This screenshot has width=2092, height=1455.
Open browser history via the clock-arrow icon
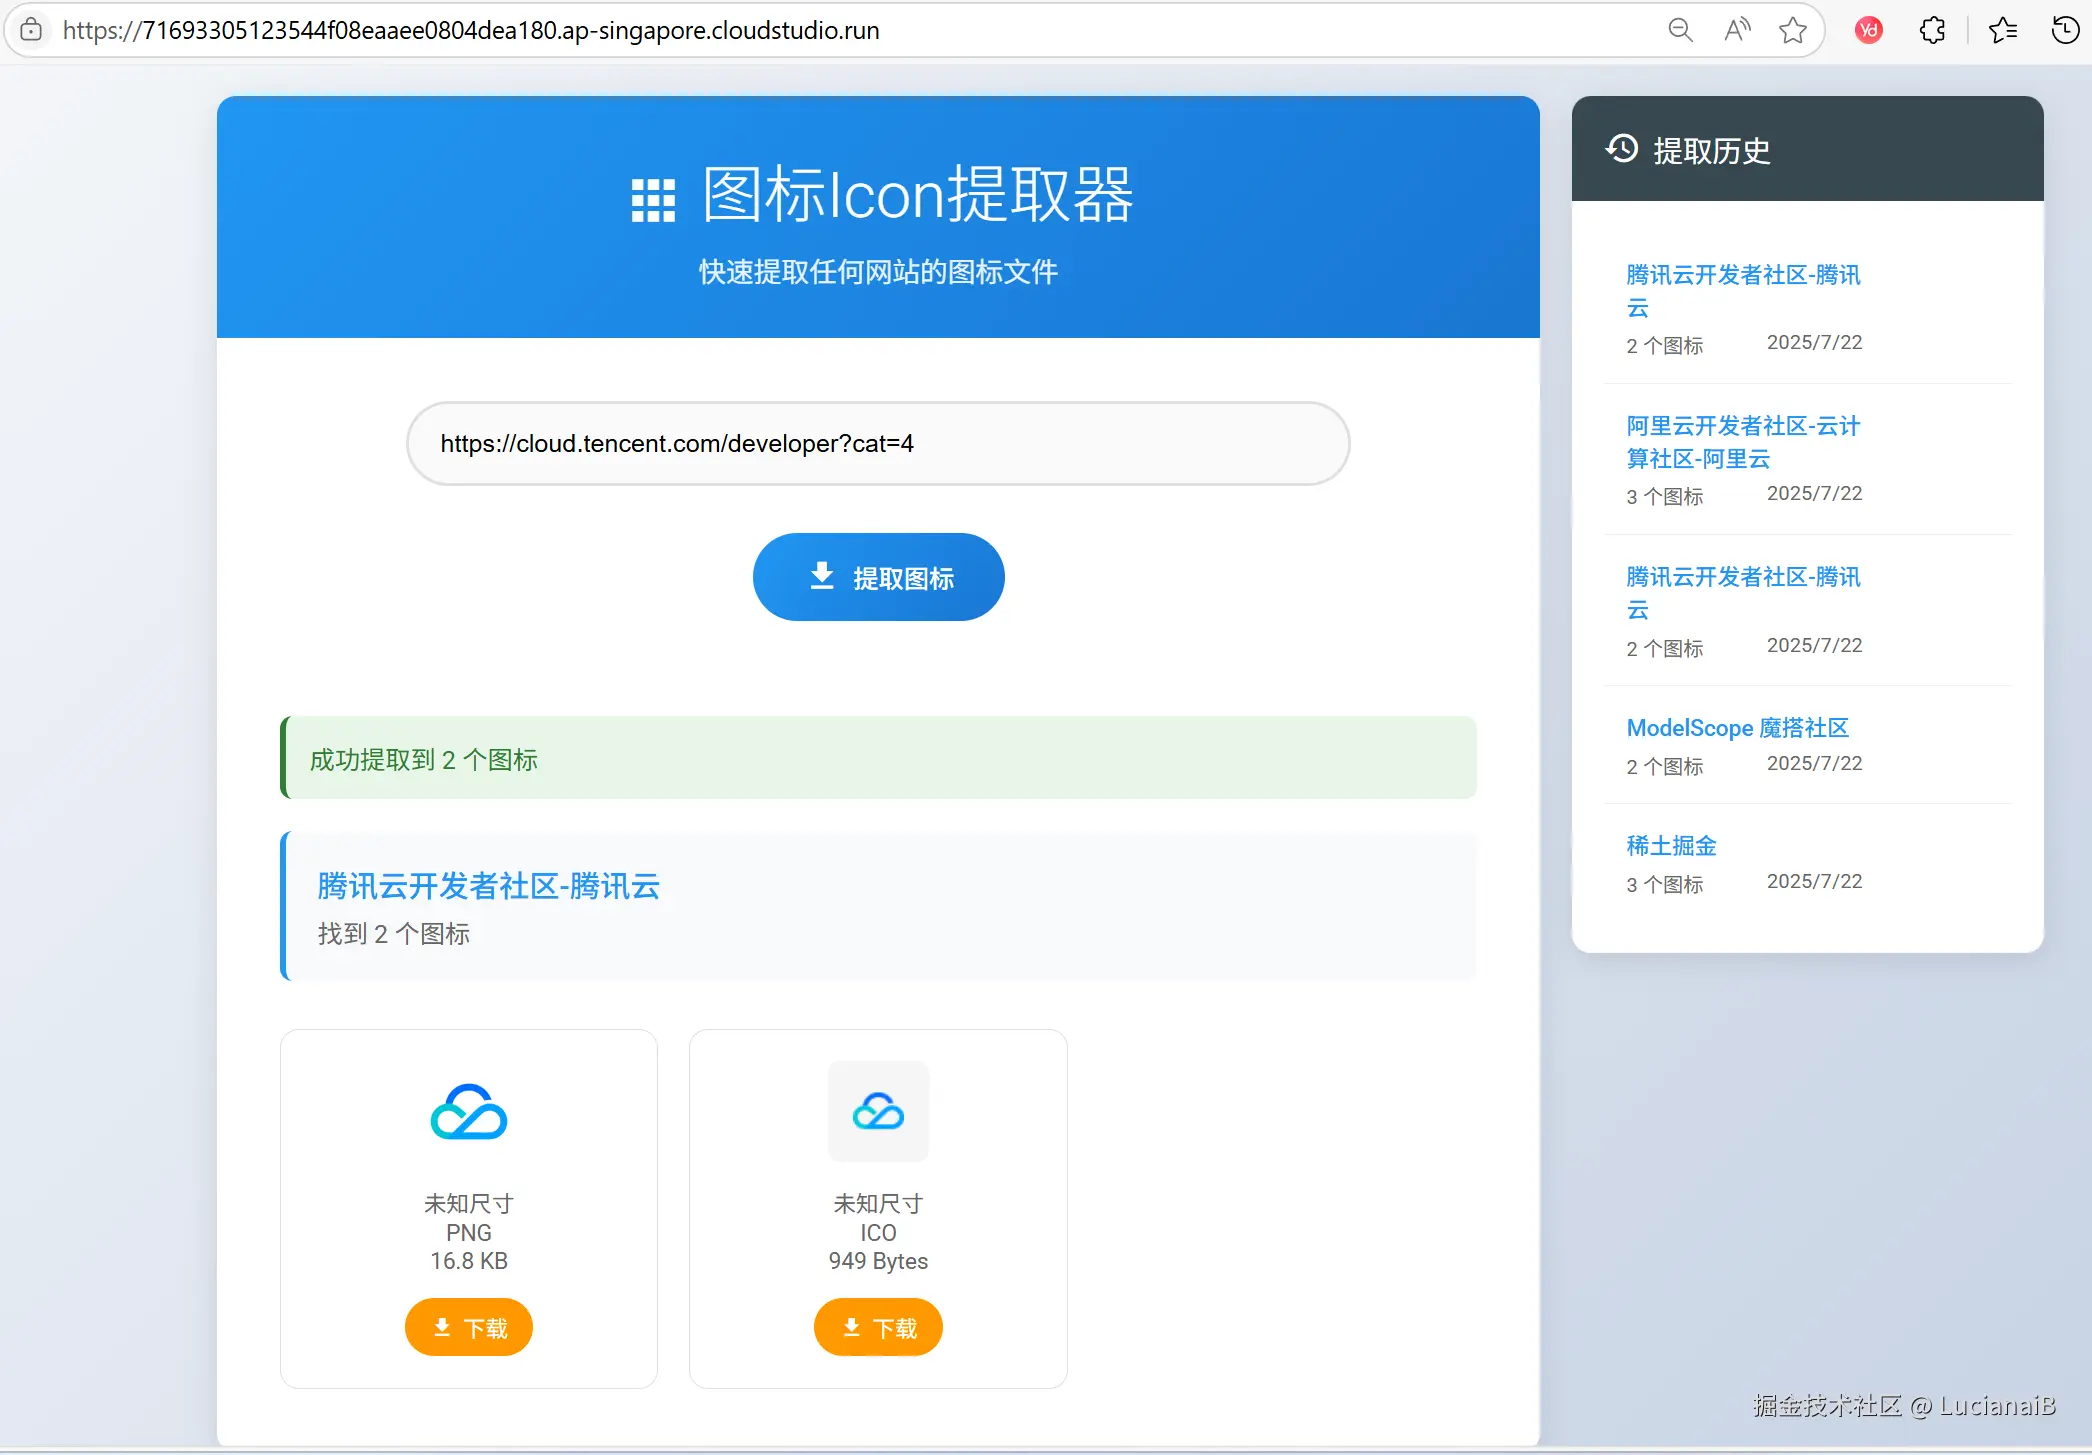tap(2063, 30)
